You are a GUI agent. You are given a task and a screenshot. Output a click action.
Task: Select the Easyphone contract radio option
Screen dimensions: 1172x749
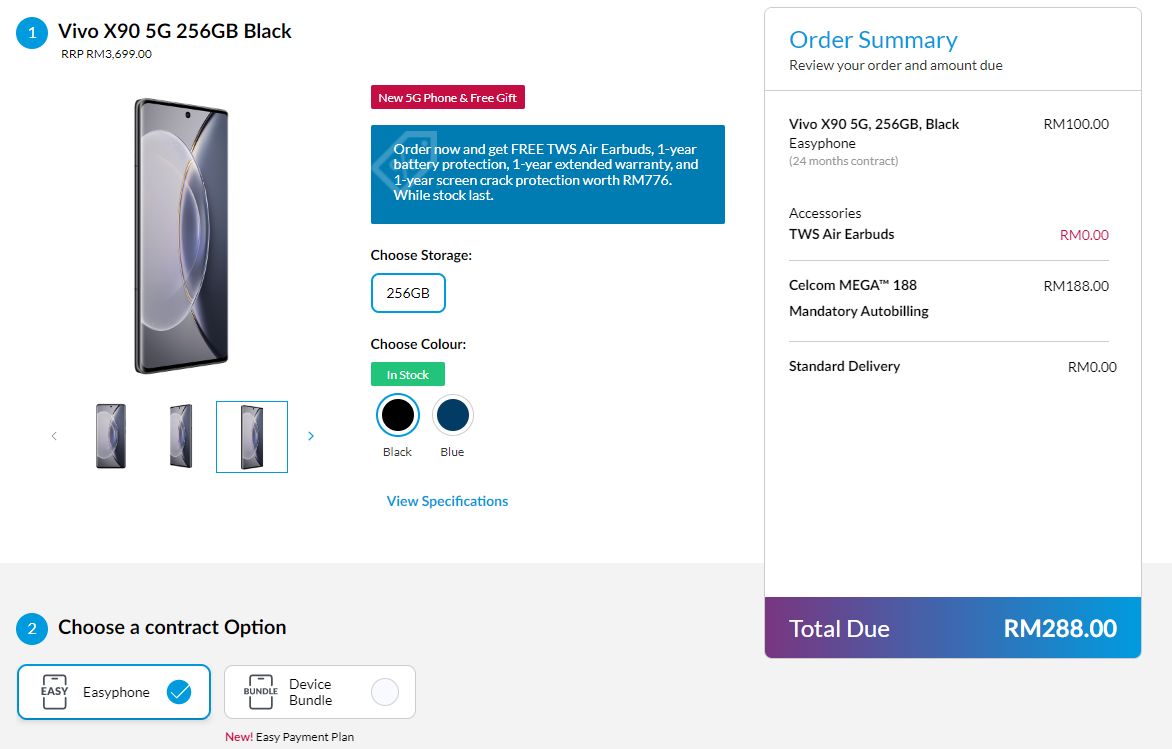[x=179, y=692]
